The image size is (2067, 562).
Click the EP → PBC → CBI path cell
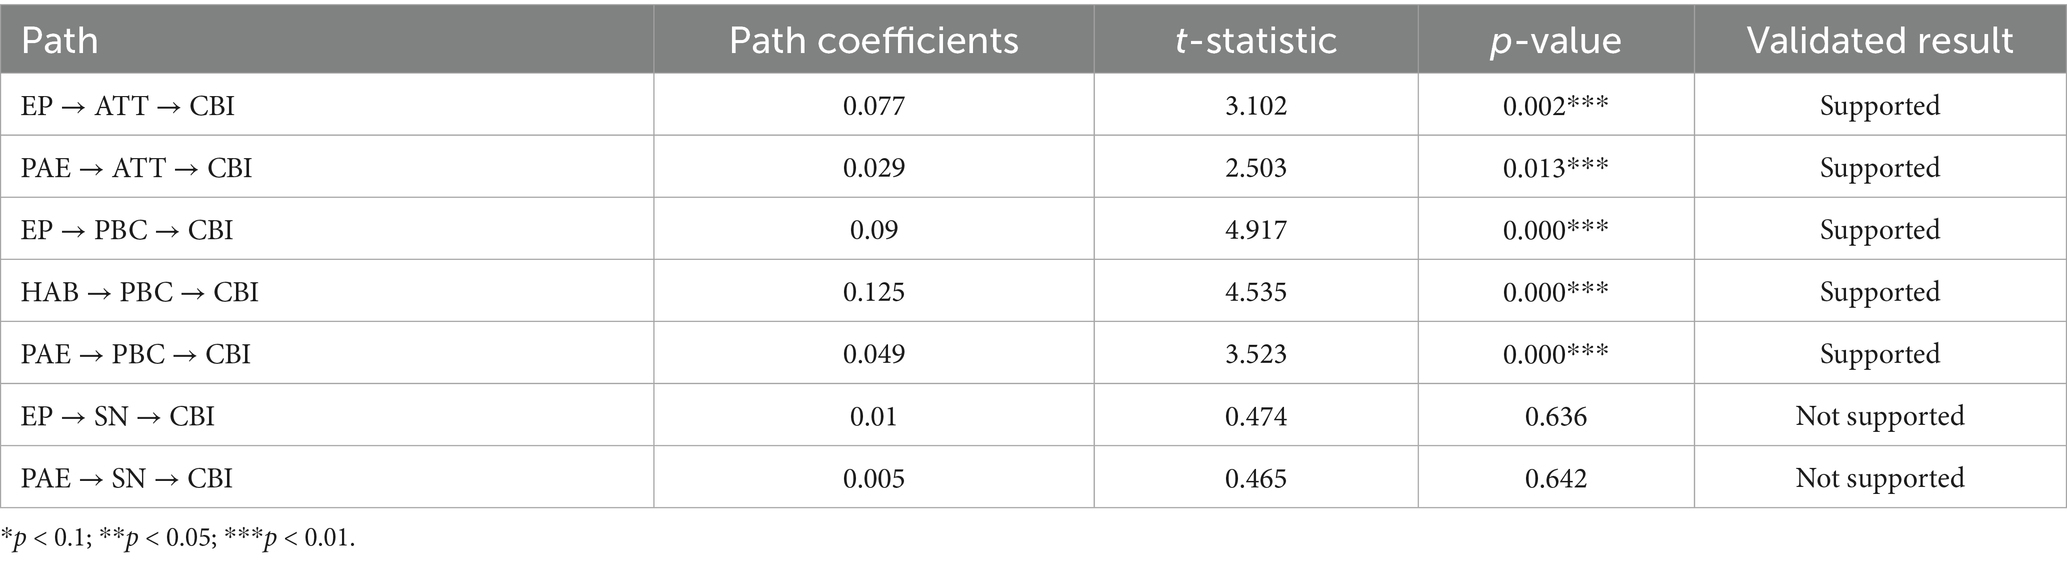(127, 230)
